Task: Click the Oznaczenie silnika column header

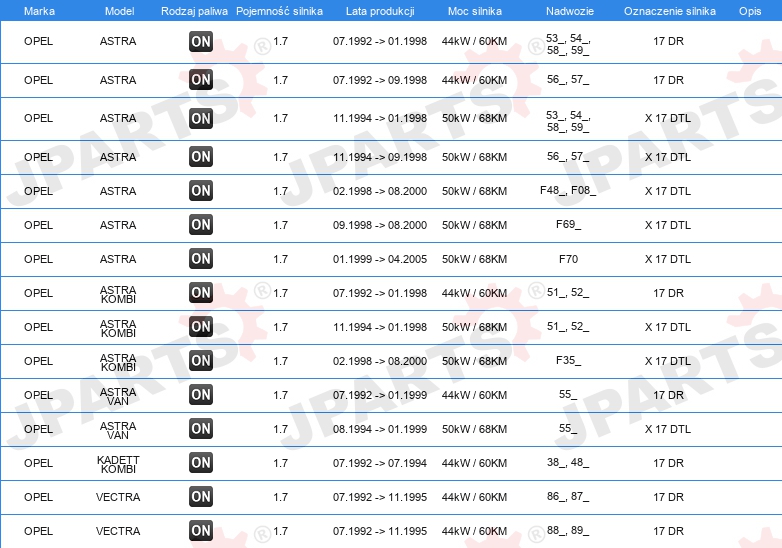Action: coord(670,11)
